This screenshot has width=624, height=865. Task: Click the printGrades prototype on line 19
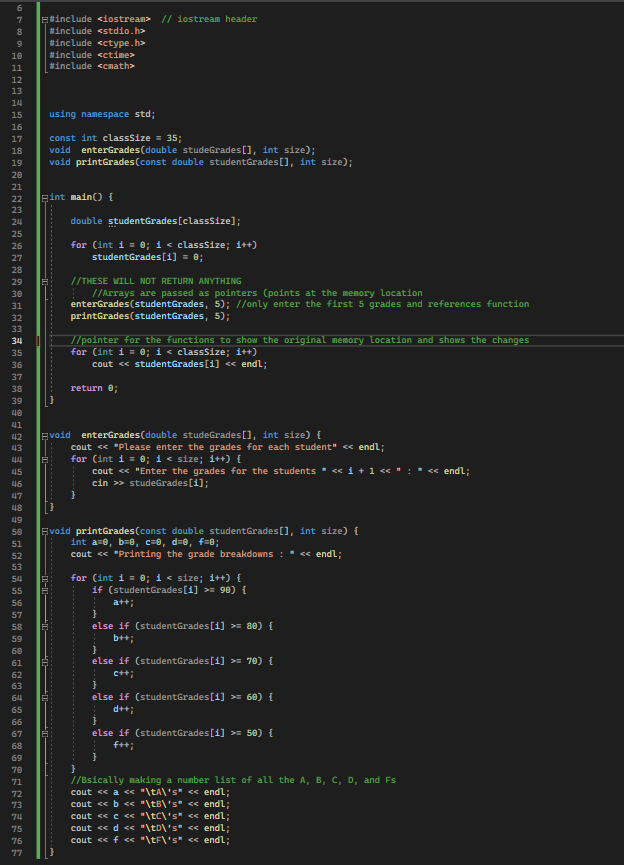click(x=201, y=162)
